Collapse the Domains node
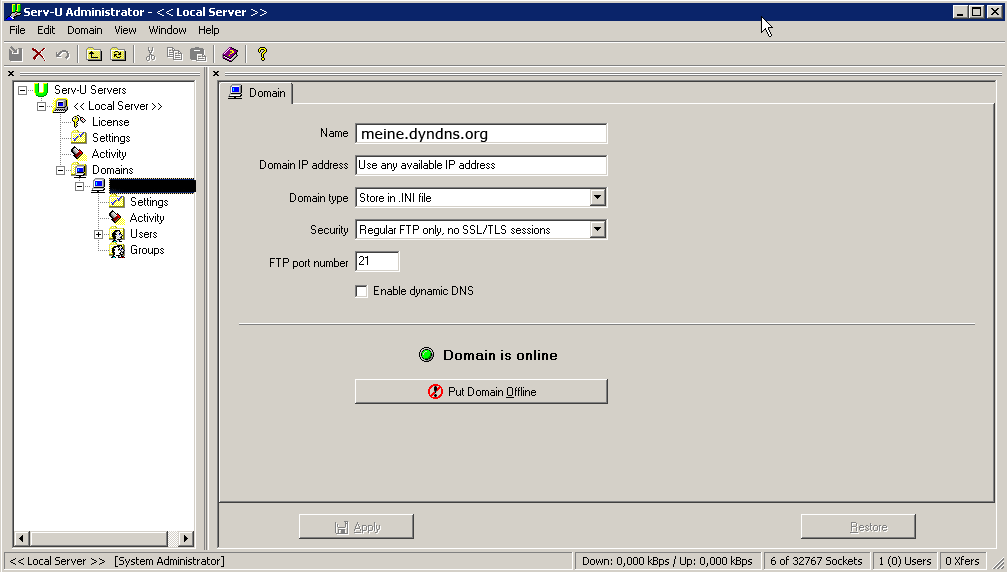 coord(60,170)
